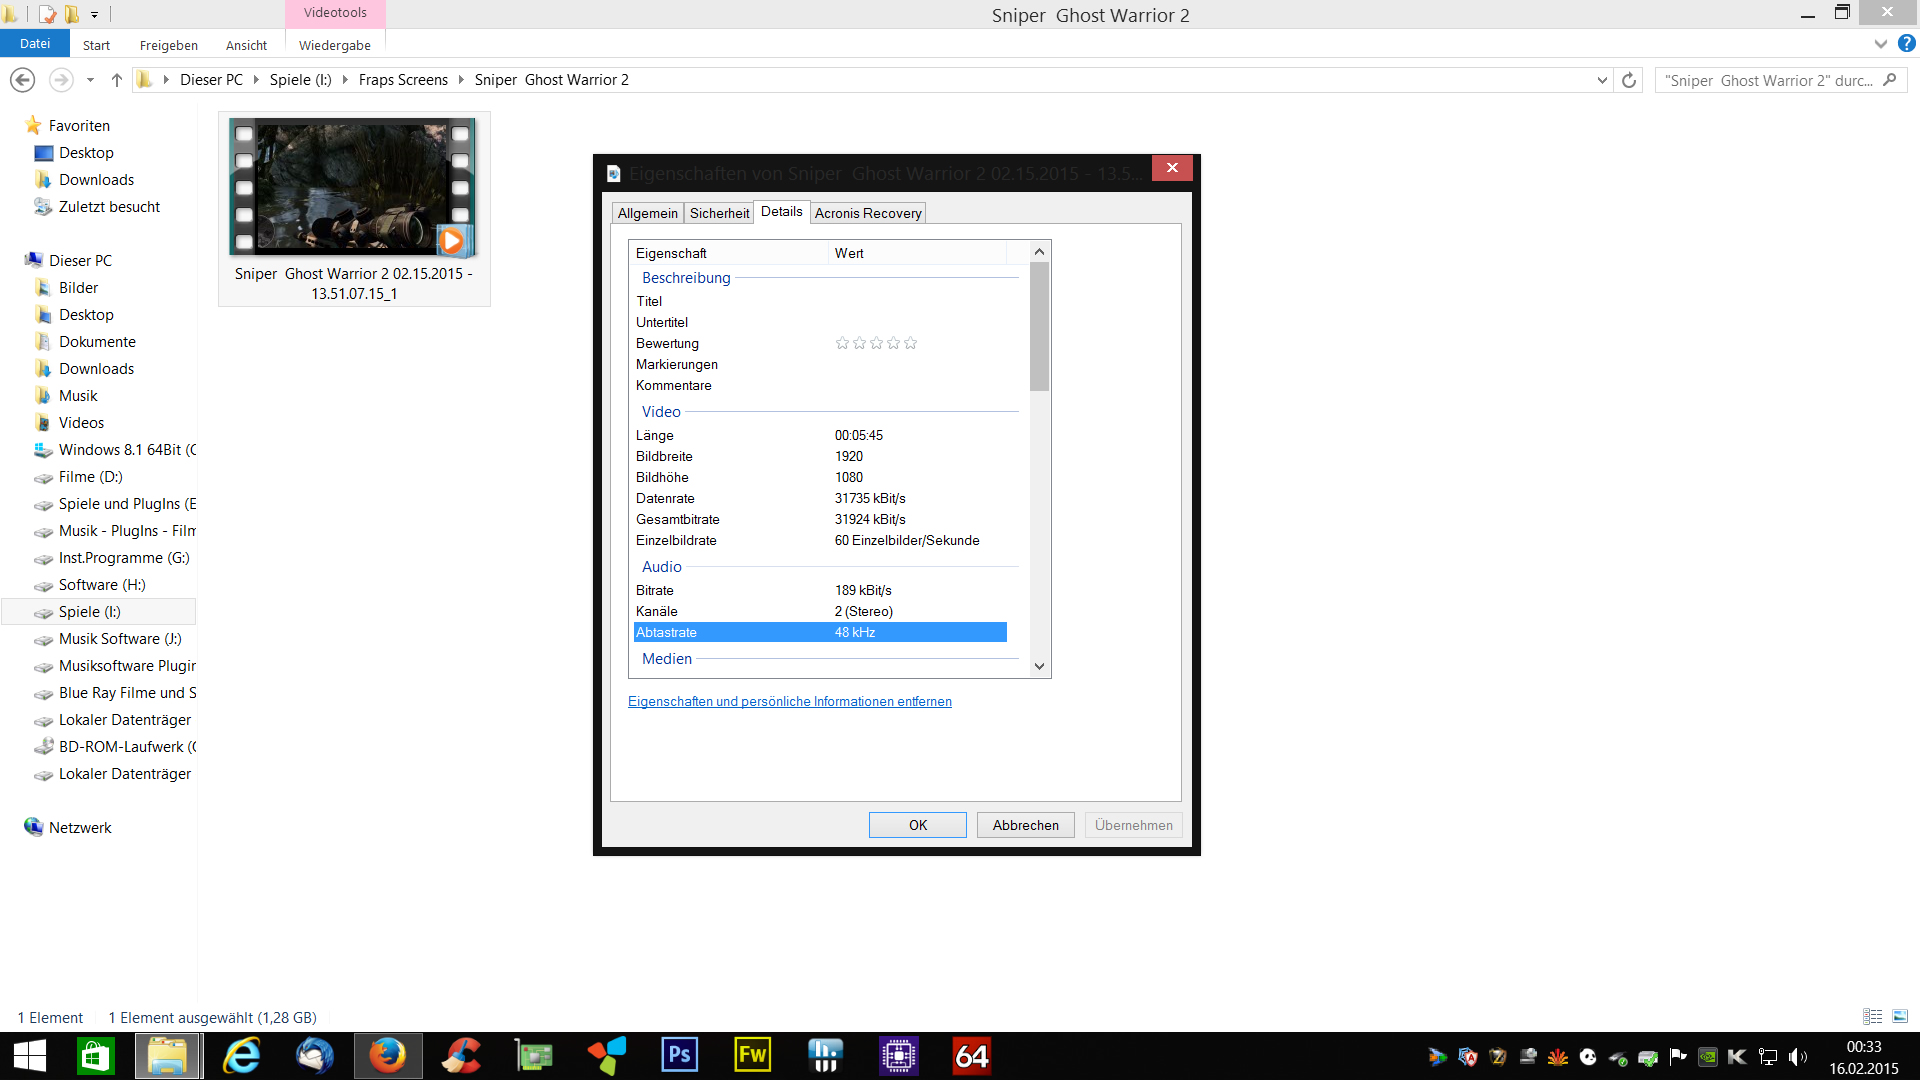The image size is (1920, 1080).
Task: Open Photoshop from the taskbar
Action: click(x=679, y=1055)
